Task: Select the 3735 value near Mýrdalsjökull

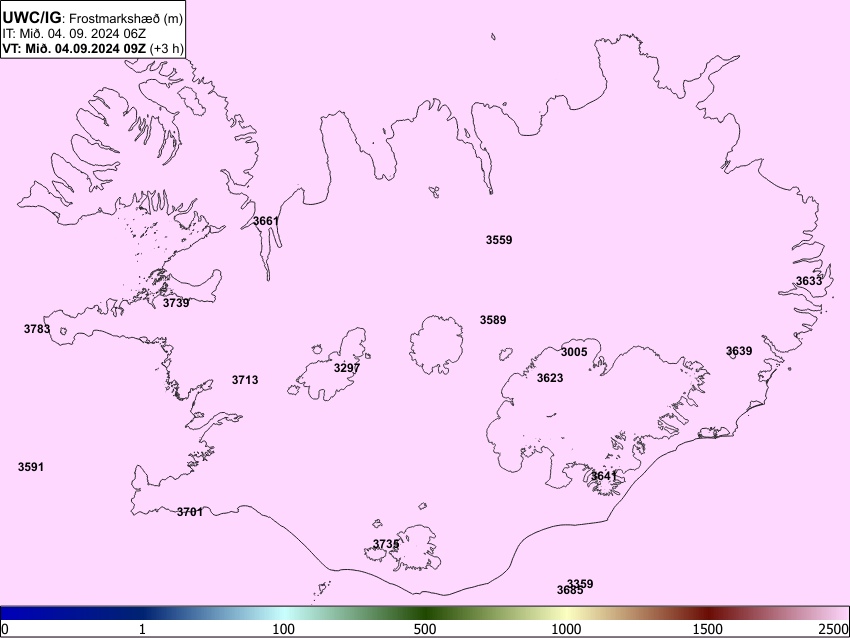Action: click(386, 544)
